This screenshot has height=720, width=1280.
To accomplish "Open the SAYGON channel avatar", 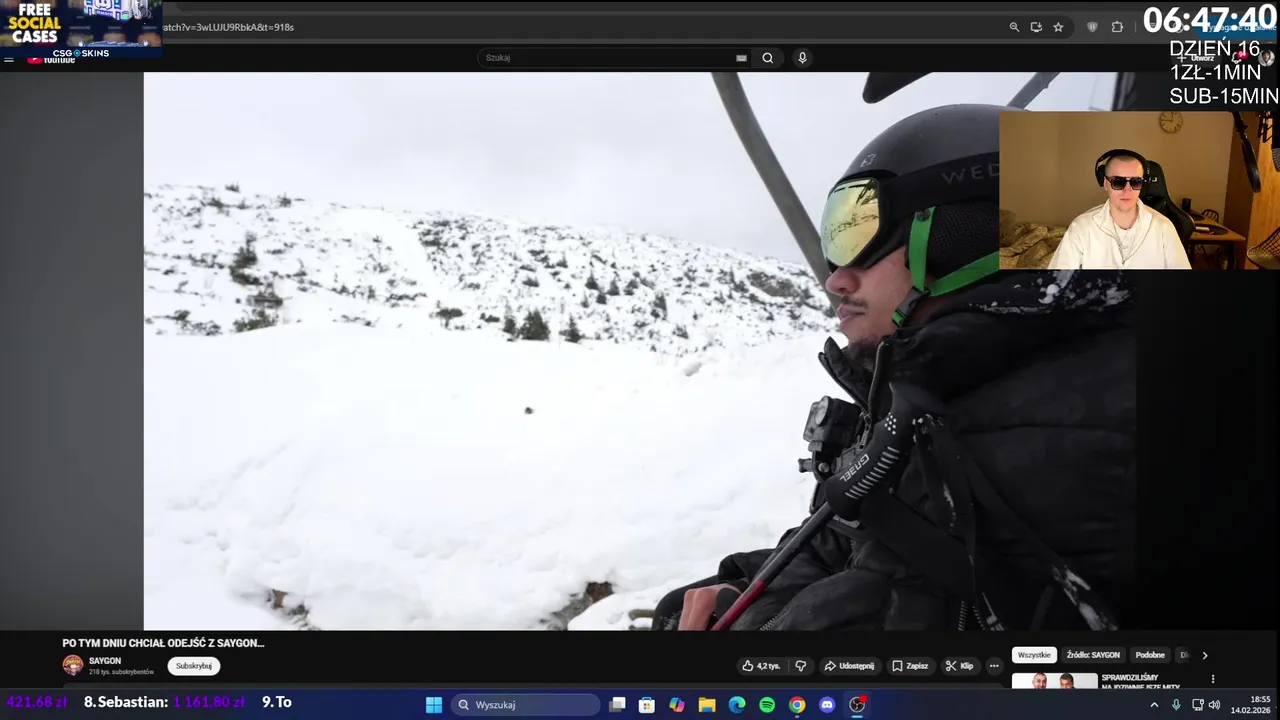I will [73, 665].
